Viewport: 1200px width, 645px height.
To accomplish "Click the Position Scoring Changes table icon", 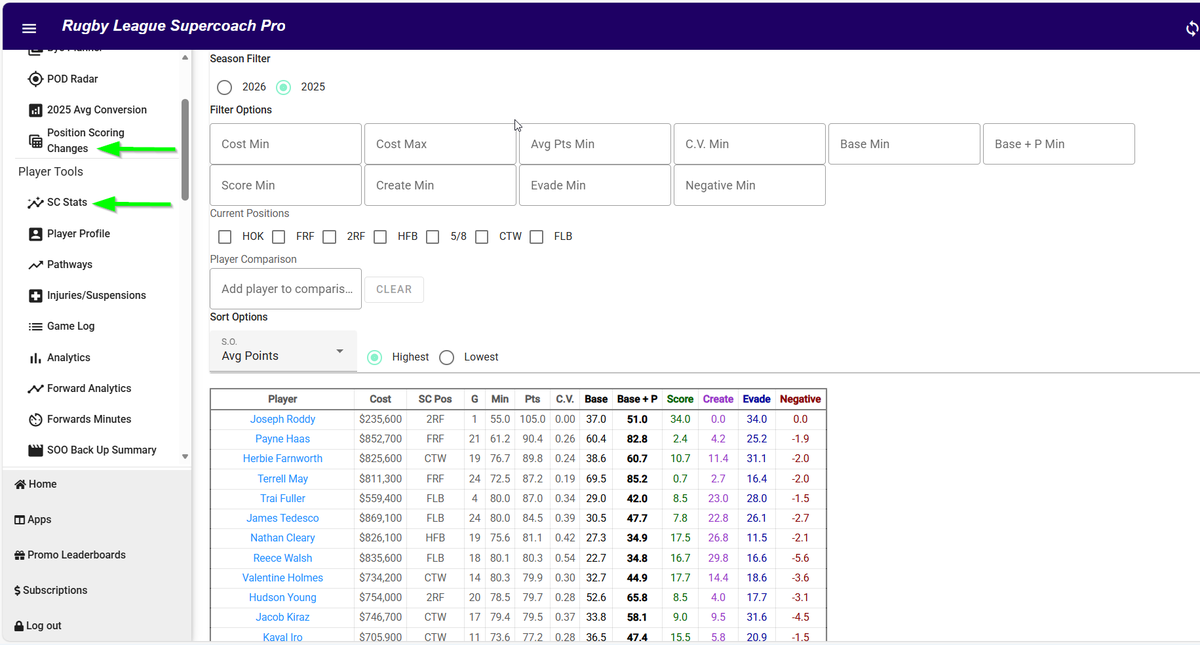I will coord(36,141).
